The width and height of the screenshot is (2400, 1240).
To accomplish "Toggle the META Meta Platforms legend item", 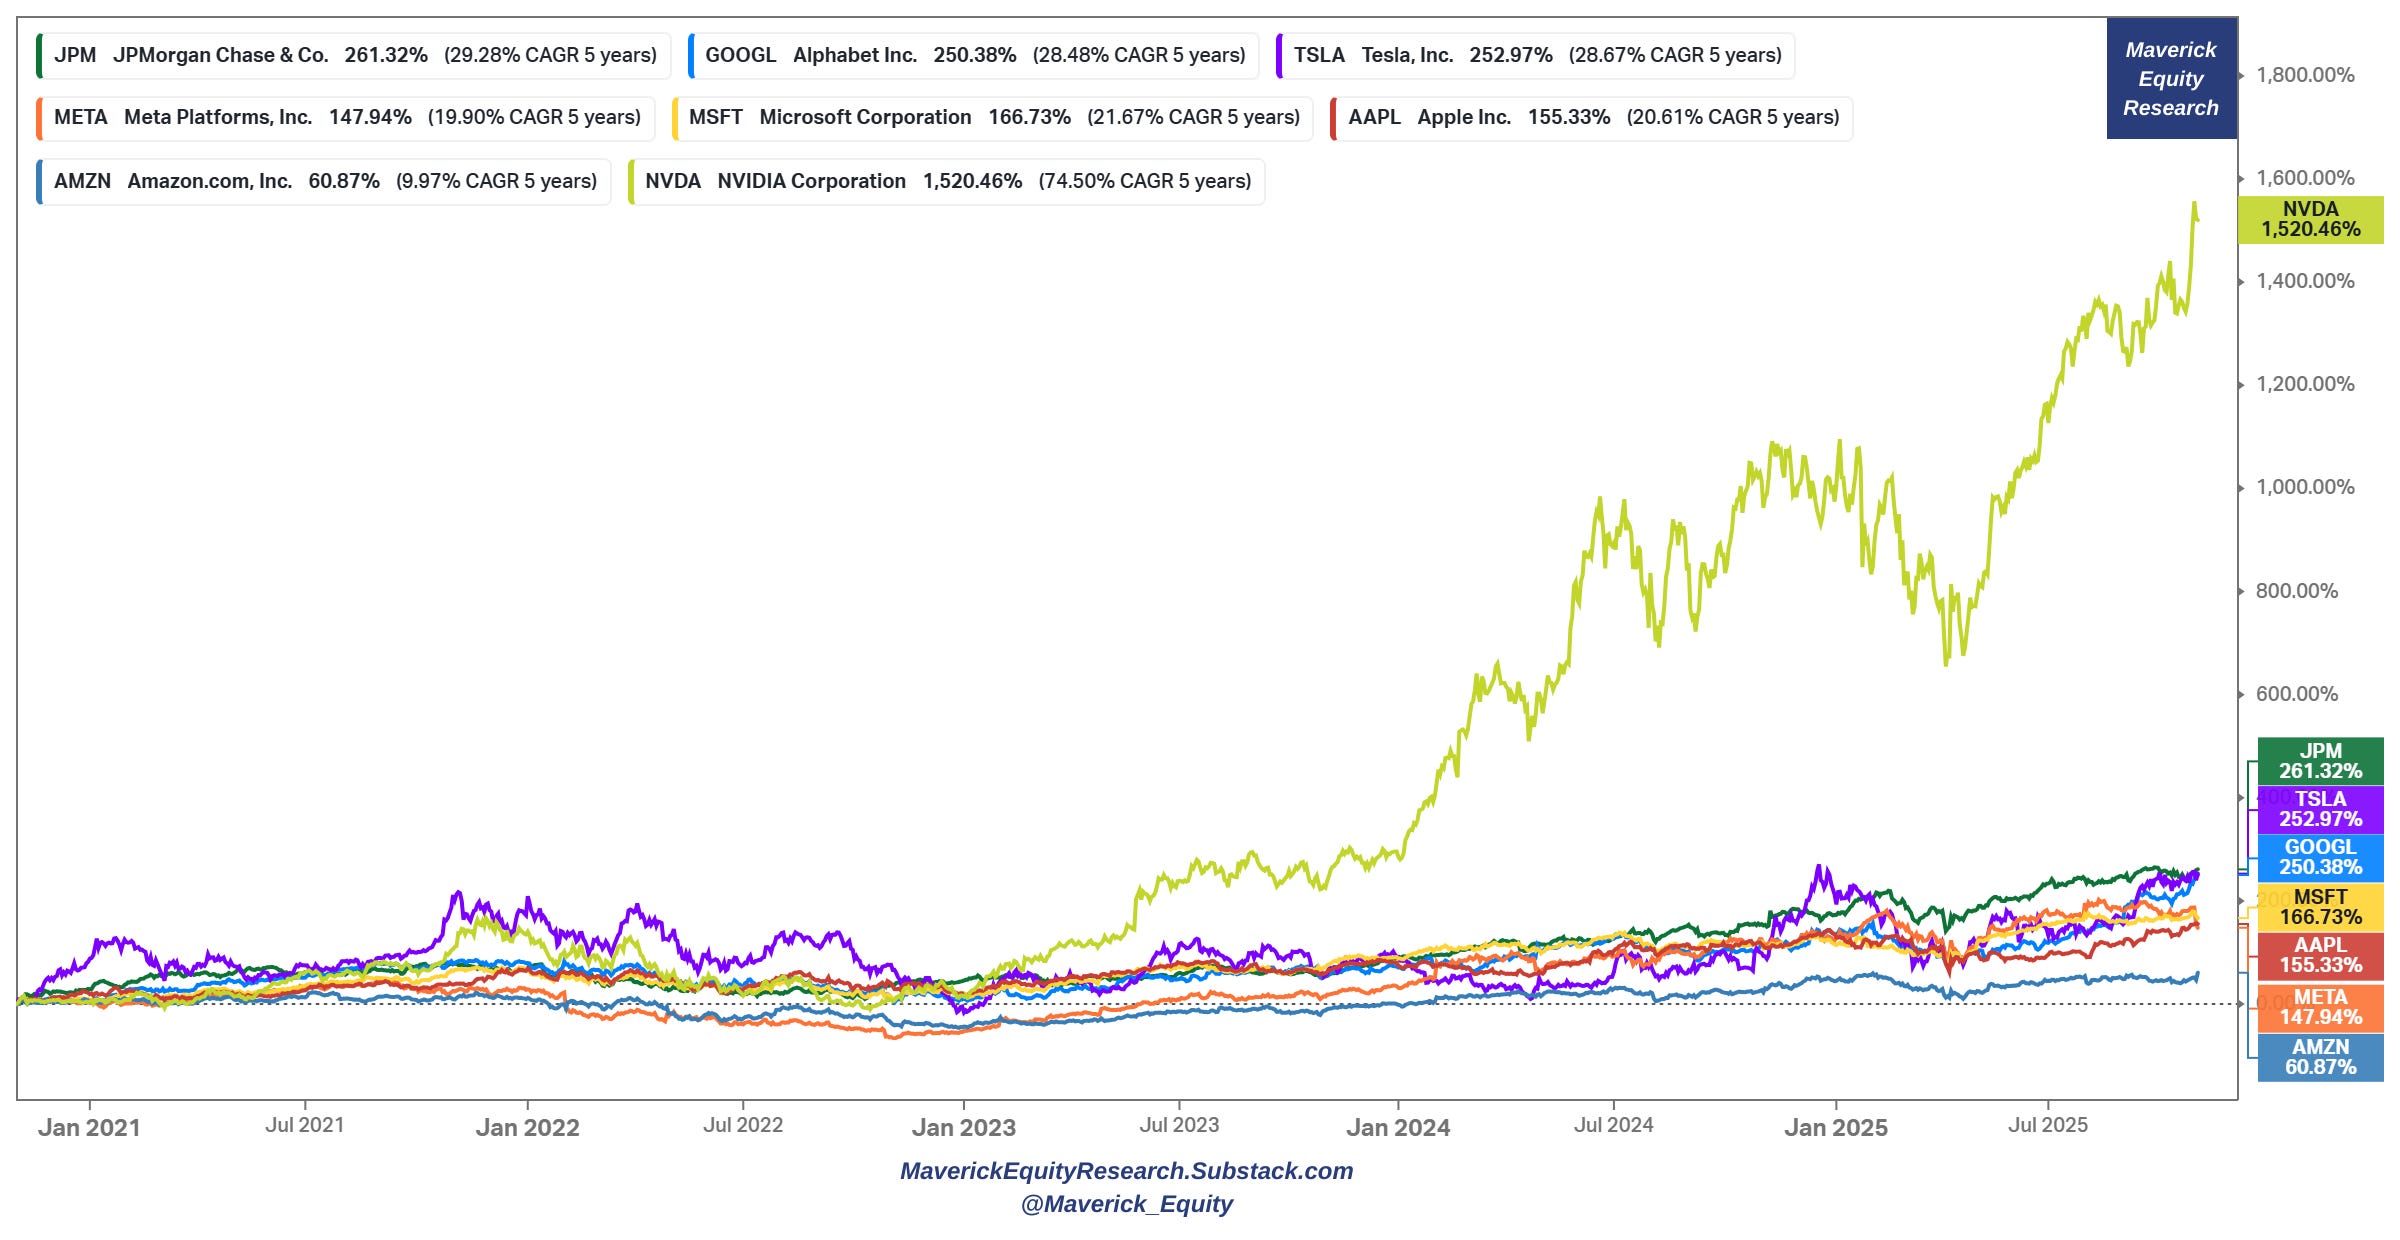I will pos(346,118).
